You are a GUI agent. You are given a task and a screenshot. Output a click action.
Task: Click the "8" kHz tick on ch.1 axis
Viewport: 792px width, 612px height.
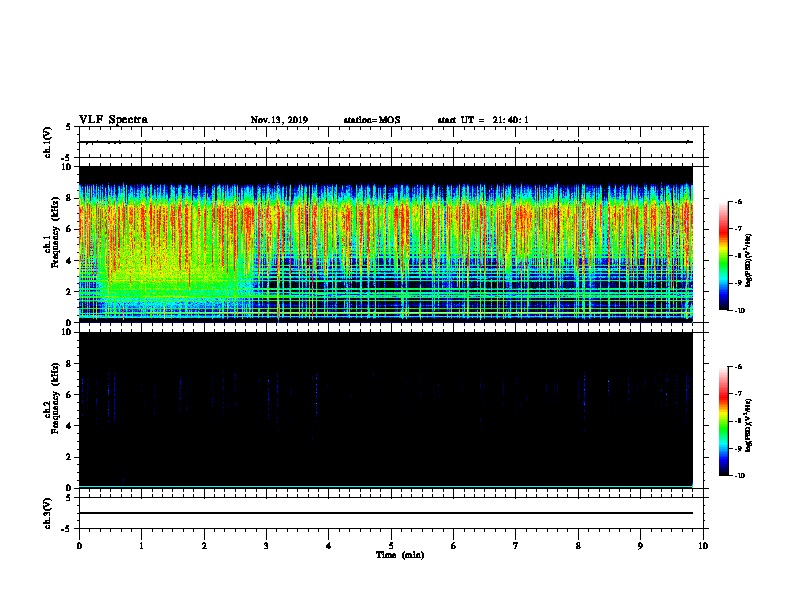pos(69,198)
